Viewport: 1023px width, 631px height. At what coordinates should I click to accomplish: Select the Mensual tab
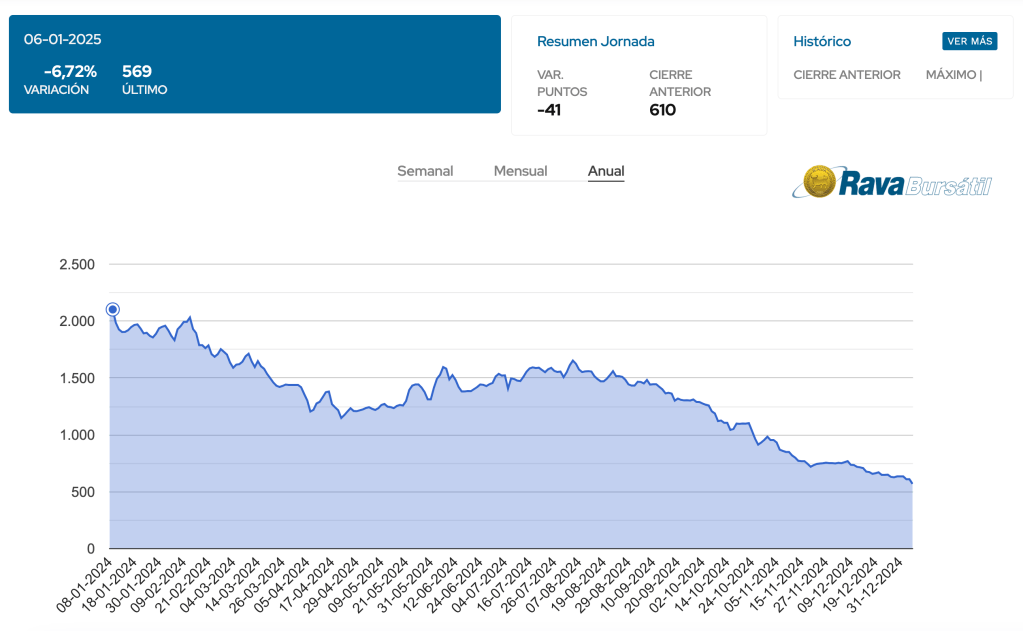tap(520, 171)
